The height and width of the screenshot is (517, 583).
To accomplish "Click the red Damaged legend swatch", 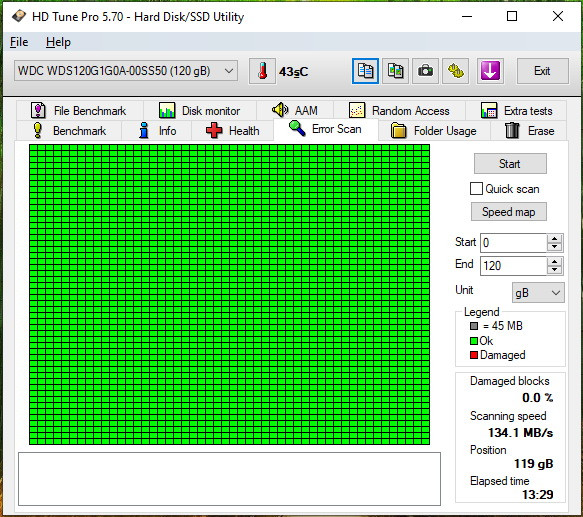I will 474,355.
